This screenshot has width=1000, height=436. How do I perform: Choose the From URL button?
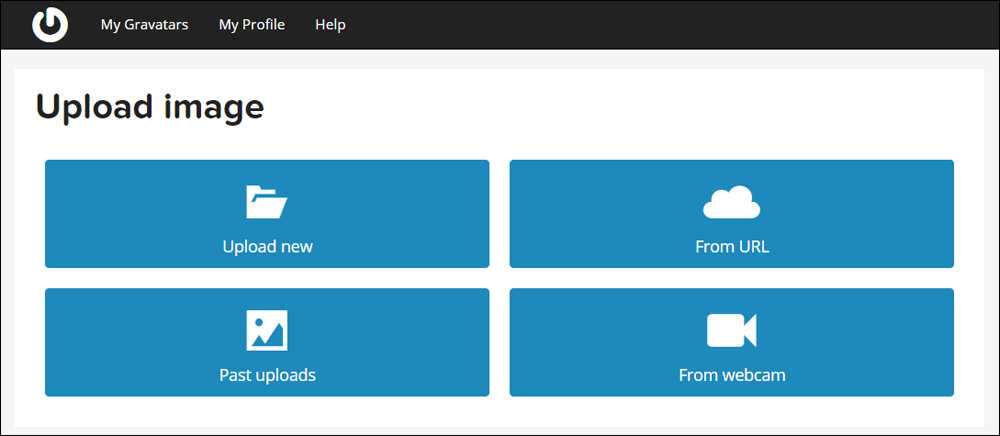tap(732, 214)
